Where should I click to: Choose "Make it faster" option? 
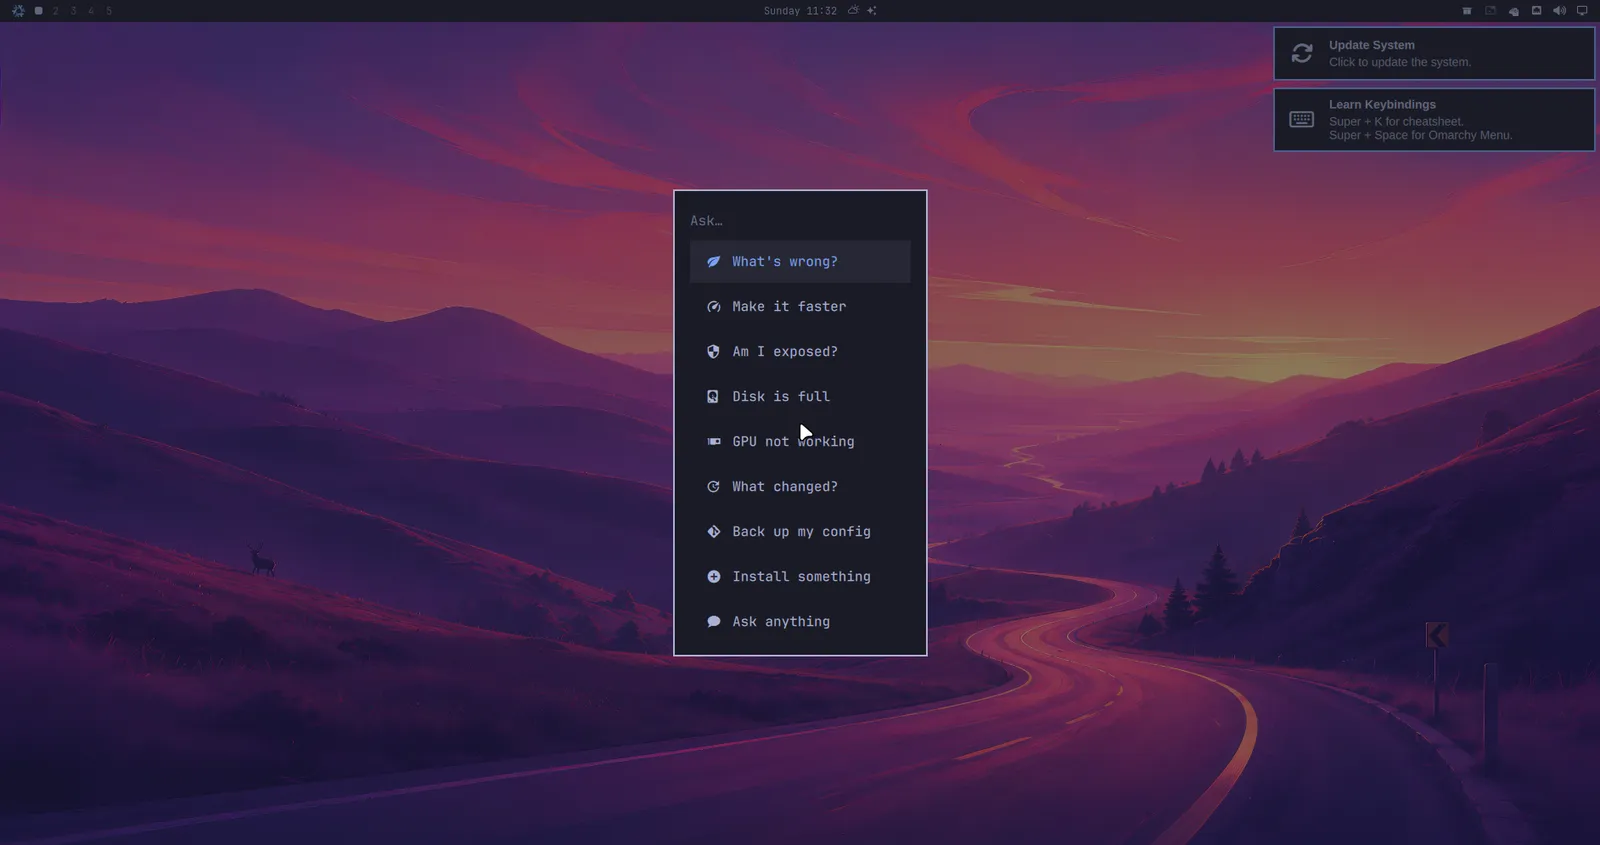coord(800,307)
